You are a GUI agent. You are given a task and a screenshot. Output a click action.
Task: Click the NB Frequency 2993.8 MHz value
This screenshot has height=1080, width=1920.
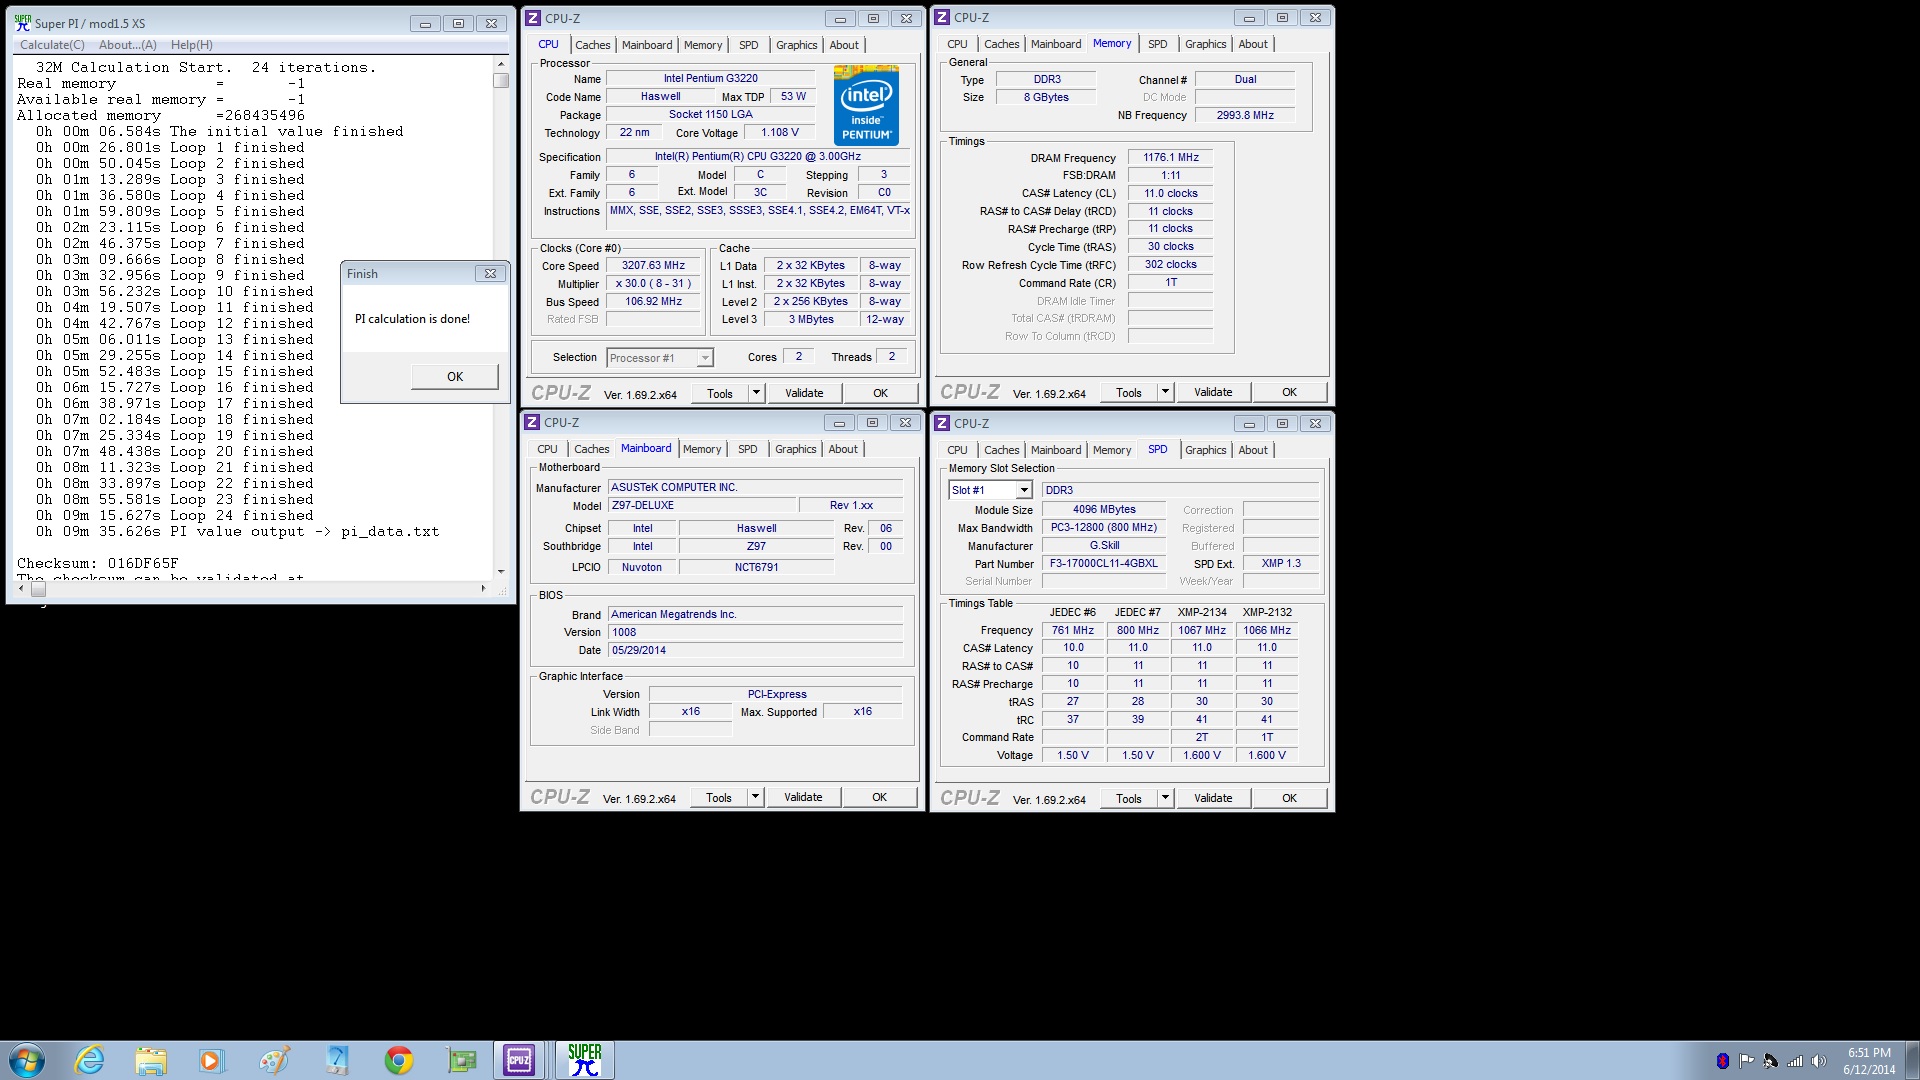[1245, 115]
